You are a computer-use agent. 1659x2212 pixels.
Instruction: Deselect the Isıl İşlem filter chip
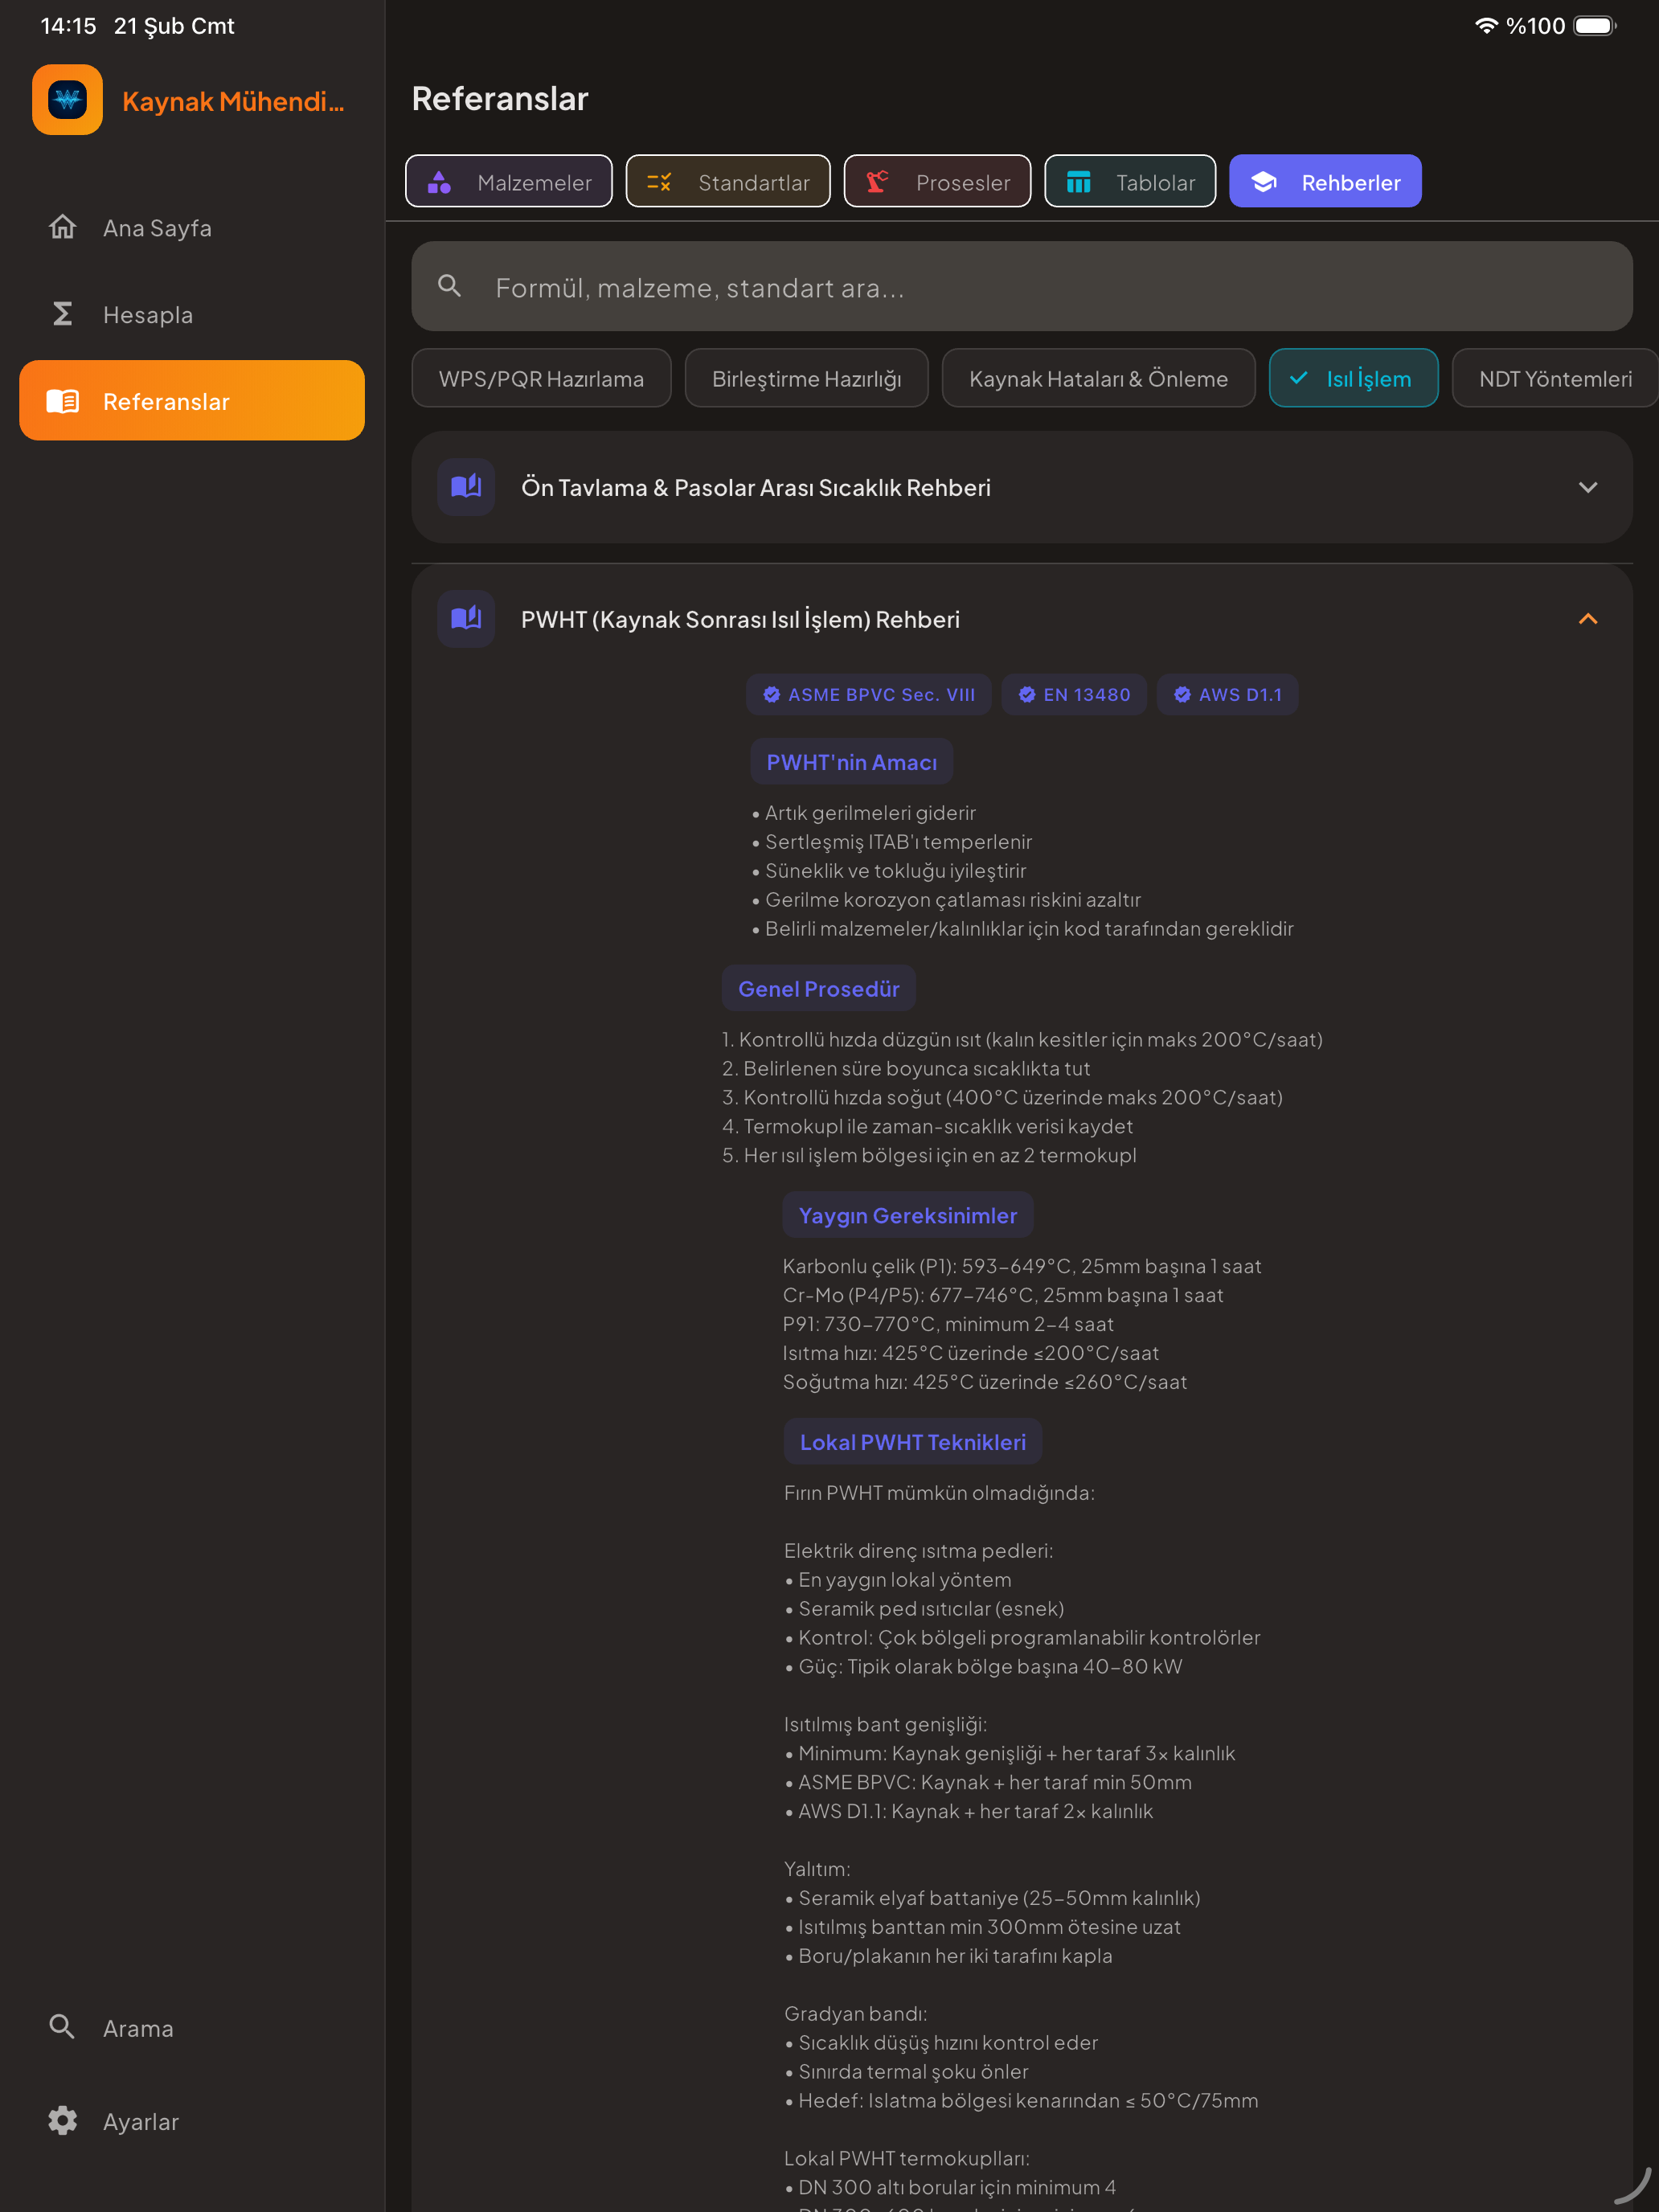[x=1353, y=378]
